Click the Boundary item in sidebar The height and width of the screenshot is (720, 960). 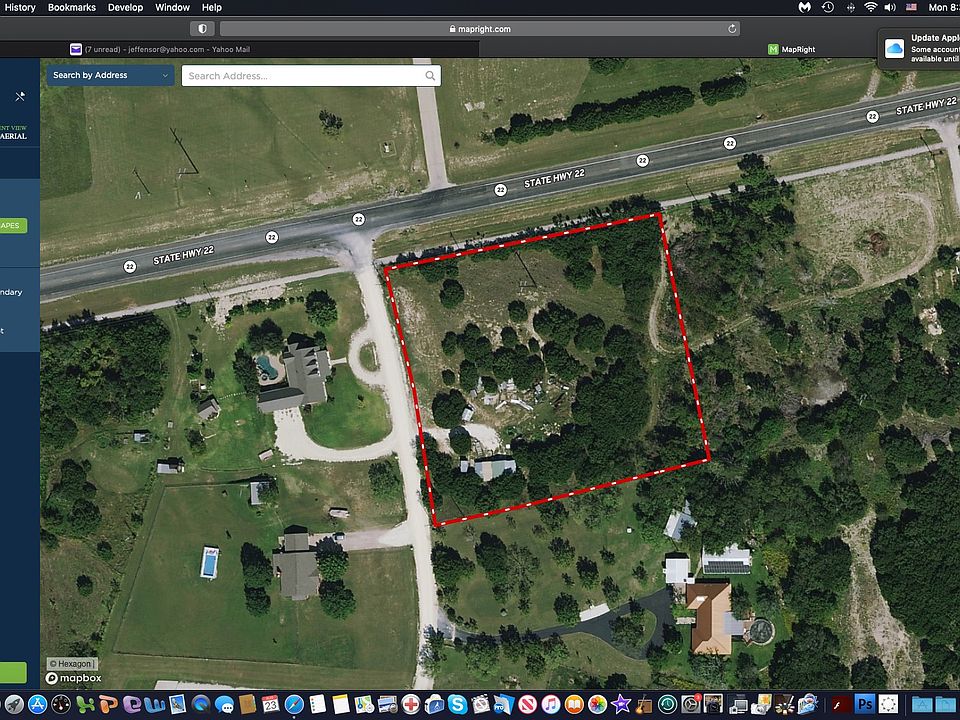click(11, 292)
